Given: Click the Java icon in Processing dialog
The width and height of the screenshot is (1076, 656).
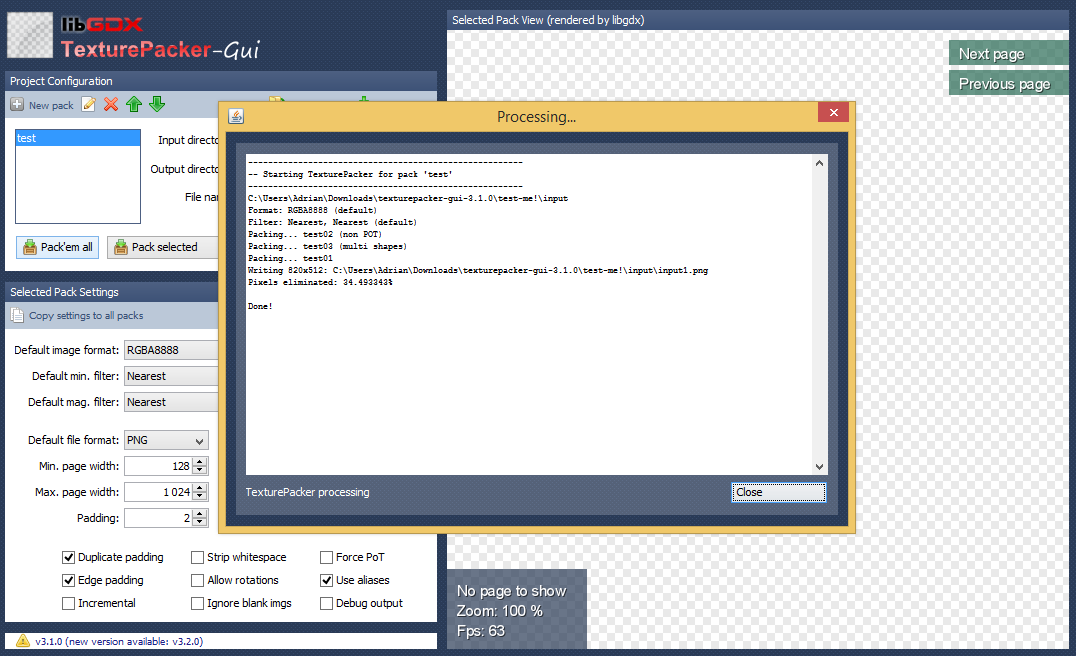Looking at the screenshot, I should [x=236, y=116].
